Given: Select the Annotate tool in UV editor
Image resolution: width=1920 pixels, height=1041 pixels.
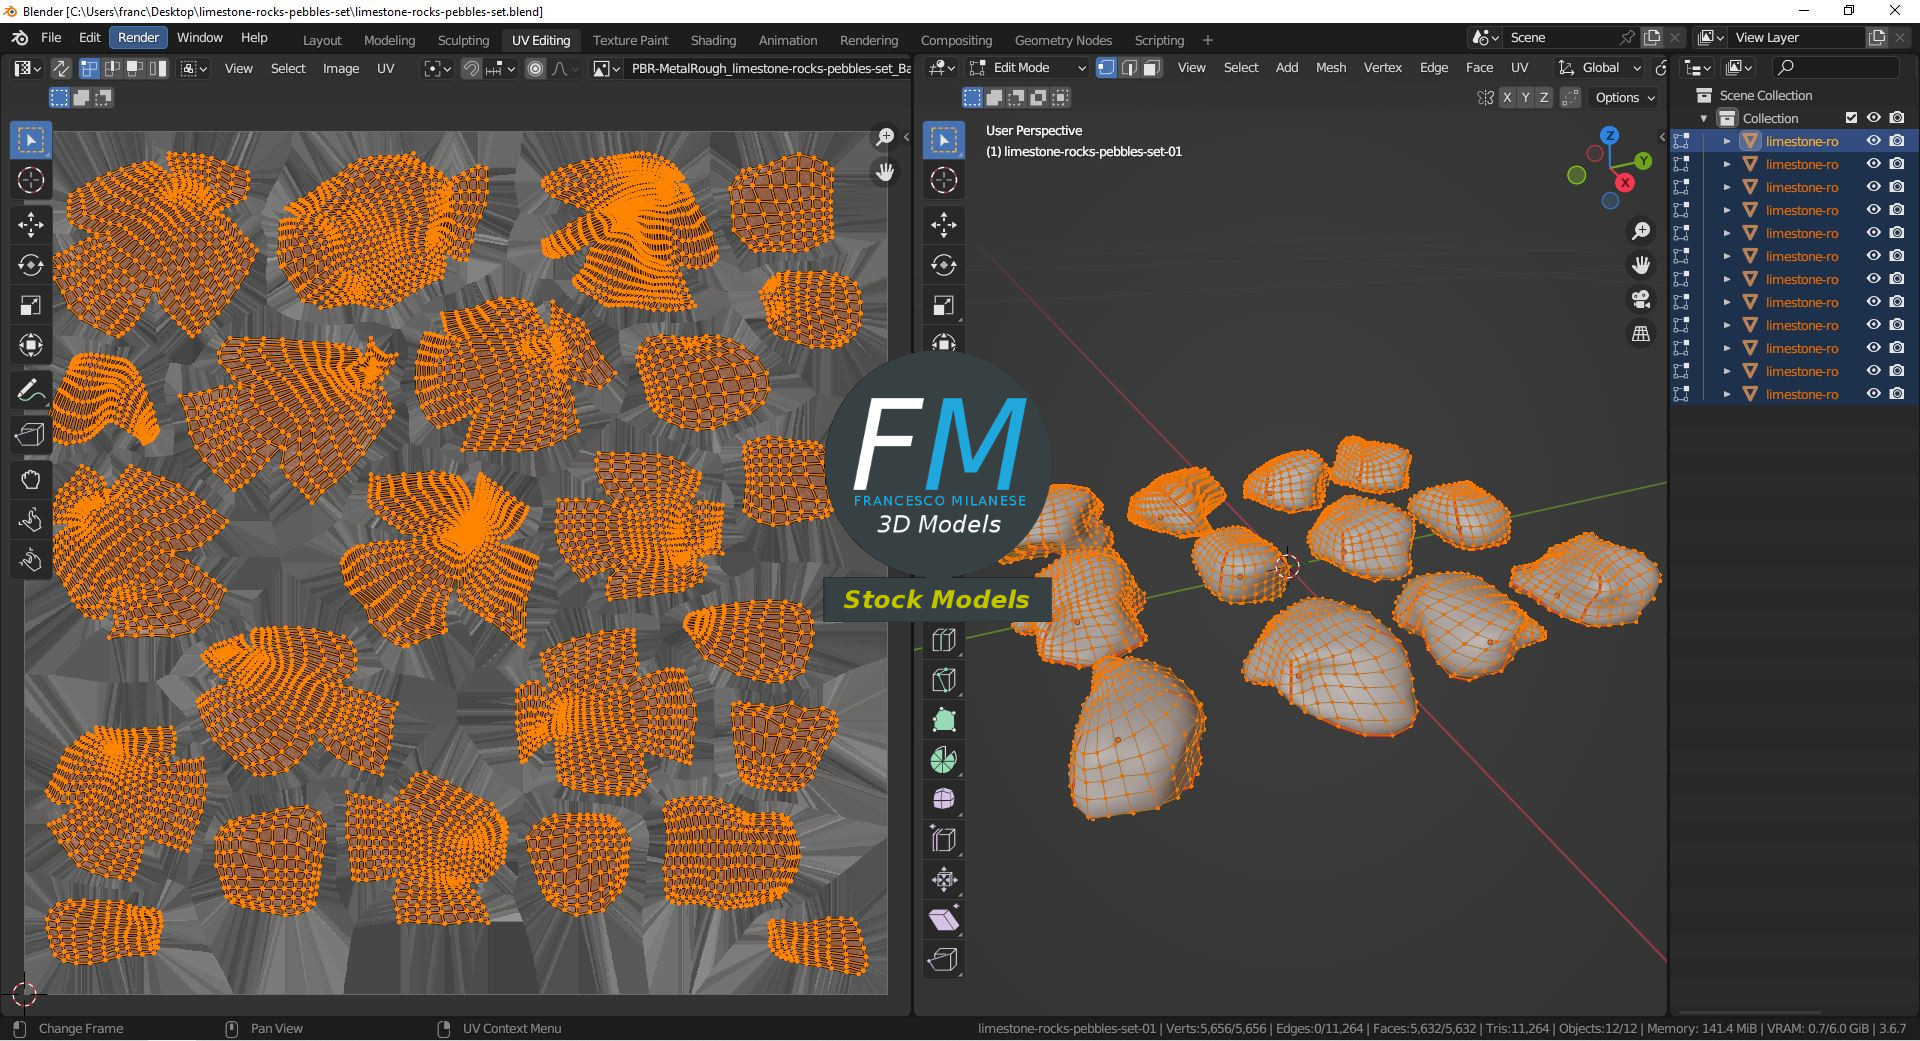Looking at the screenshot, I should (31, 390).
